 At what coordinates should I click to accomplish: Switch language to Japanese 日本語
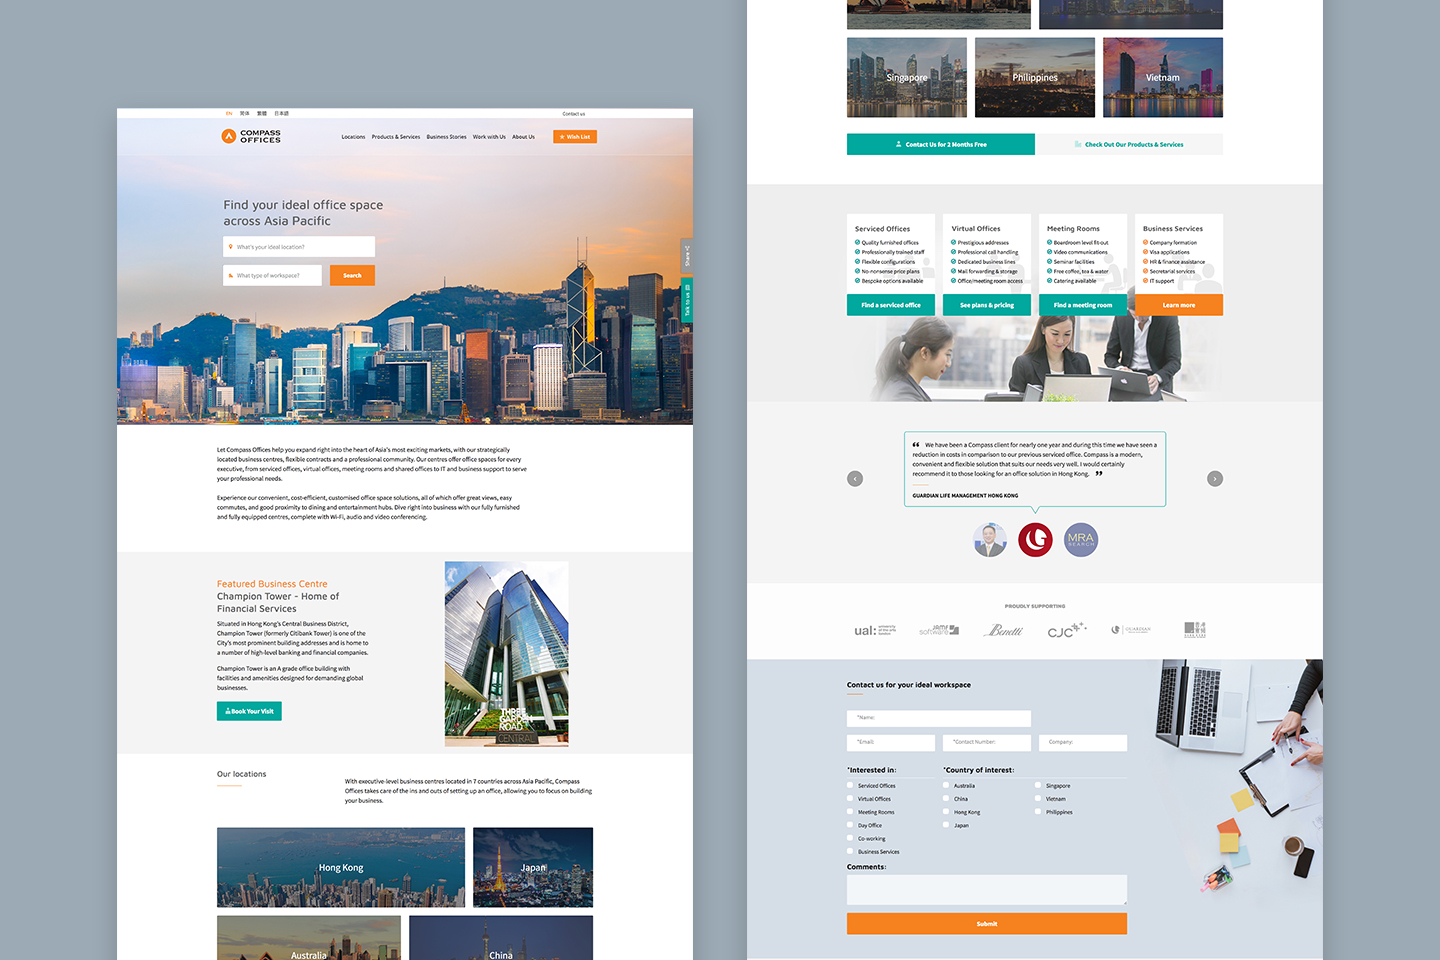(282, 113)
